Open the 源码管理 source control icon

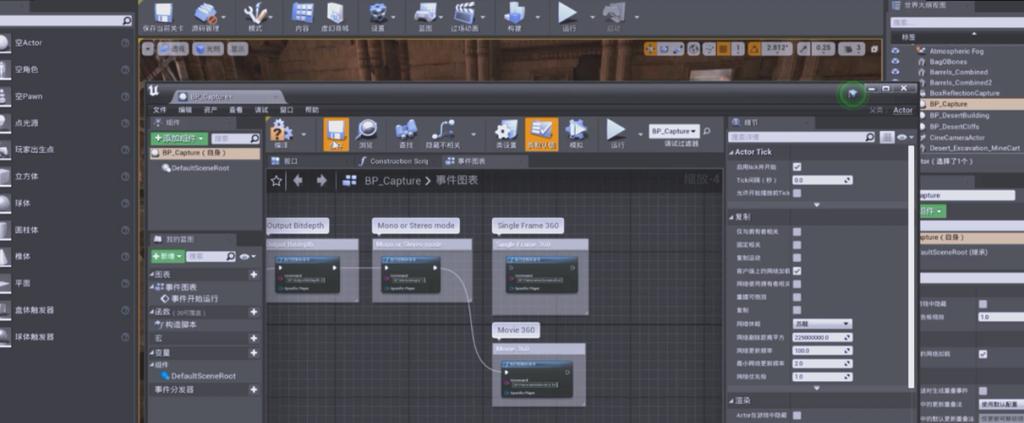coord(206,13)
